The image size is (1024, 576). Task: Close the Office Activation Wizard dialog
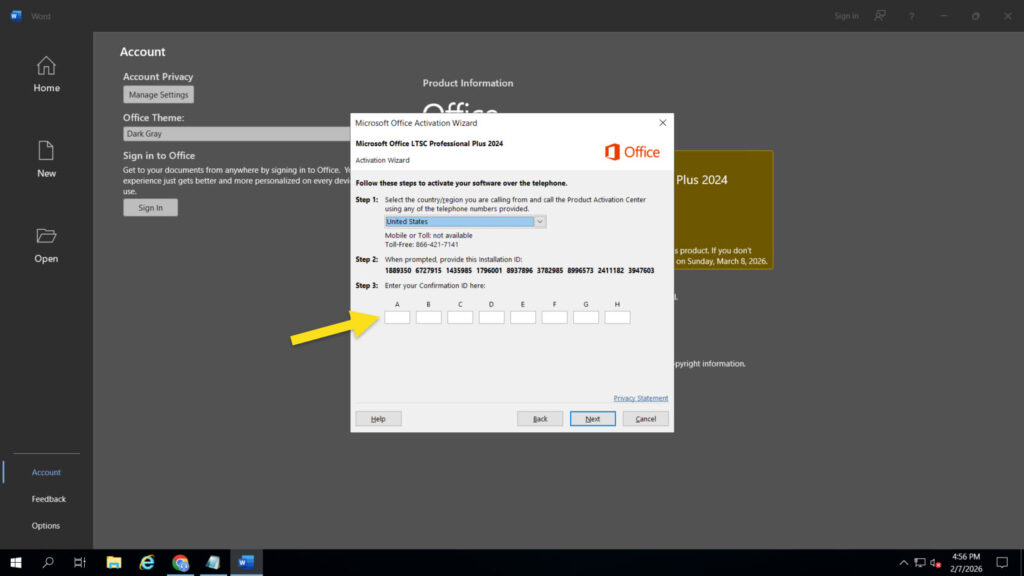click(x=662, y=123)
